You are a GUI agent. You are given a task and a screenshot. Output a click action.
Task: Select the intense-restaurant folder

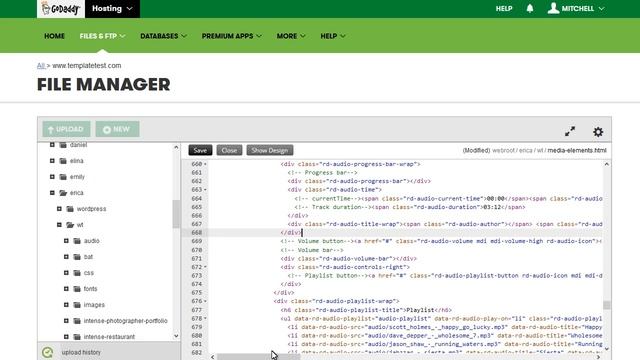click(x=109, y=337)
